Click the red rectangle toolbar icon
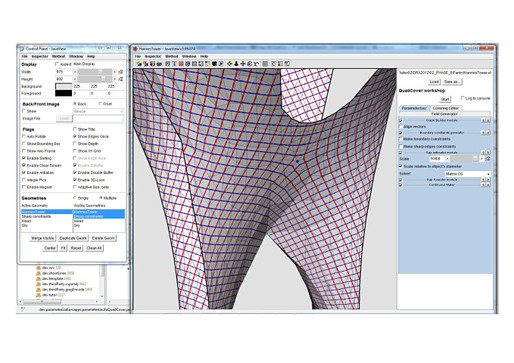514x363 pixels. coord(181,63)
